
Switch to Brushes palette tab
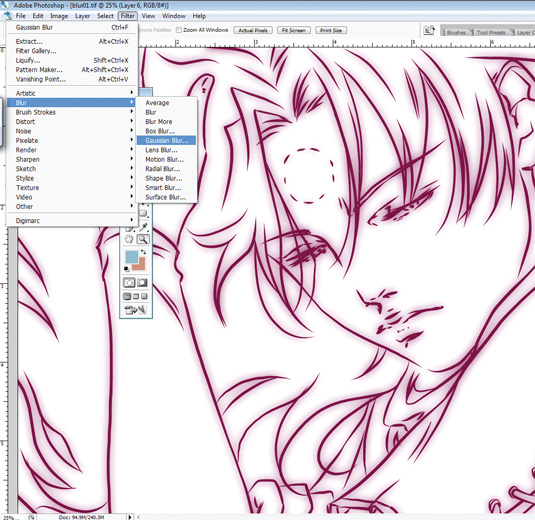tap(456, 32)
